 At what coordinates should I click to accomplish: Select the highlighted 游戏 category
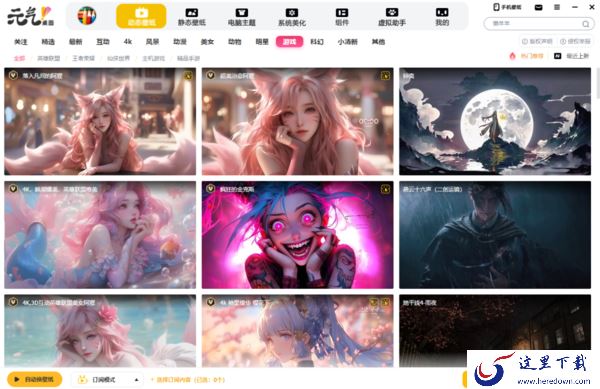289,42
